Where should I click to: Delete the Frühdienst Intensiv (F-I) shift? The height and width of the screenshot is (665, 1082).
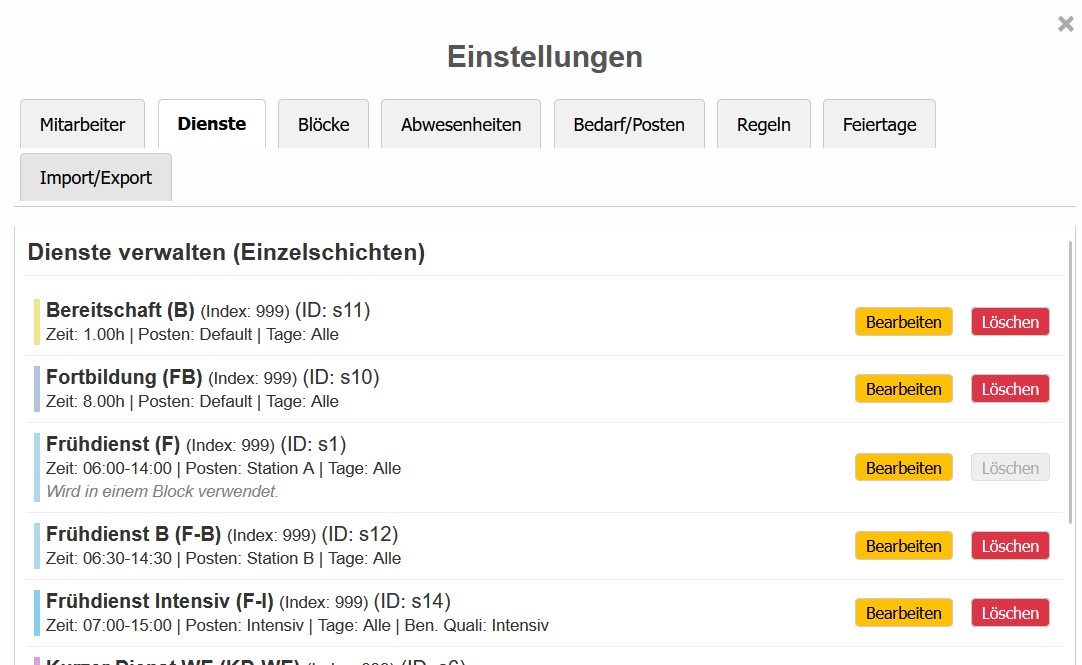1010,613
